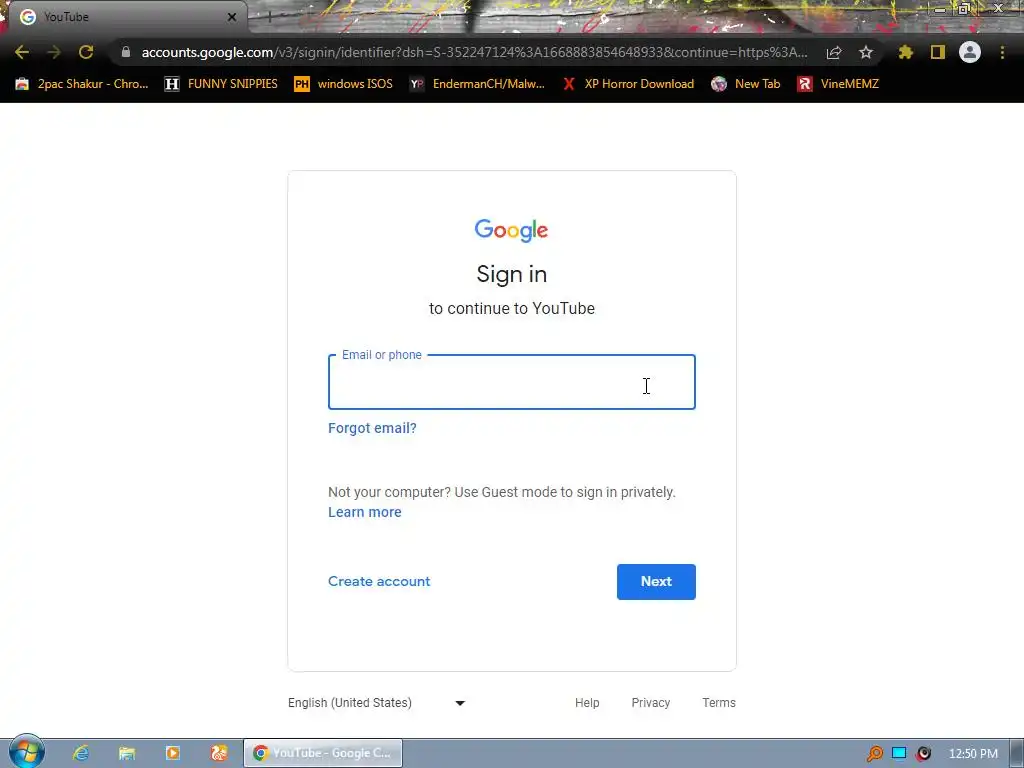Select the YouTube - Google Chrome taskbar button
Image resolution: width=1024 pixels, height=768 pixels.
point(323,753)
